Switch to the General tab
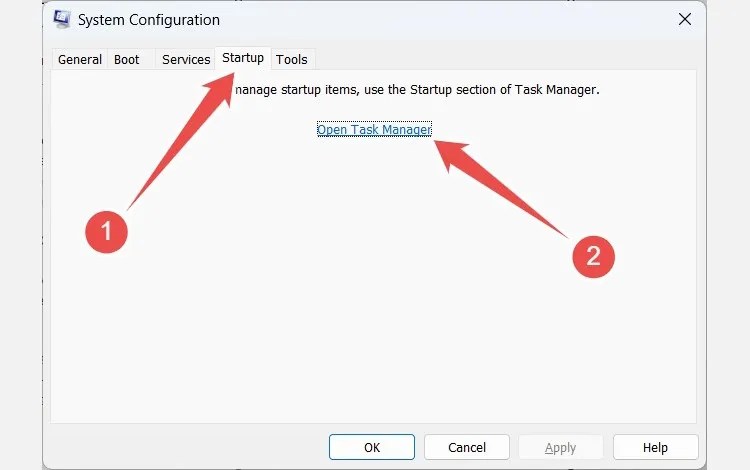Viewport: 750px width, 470px height. coord(80,60)
